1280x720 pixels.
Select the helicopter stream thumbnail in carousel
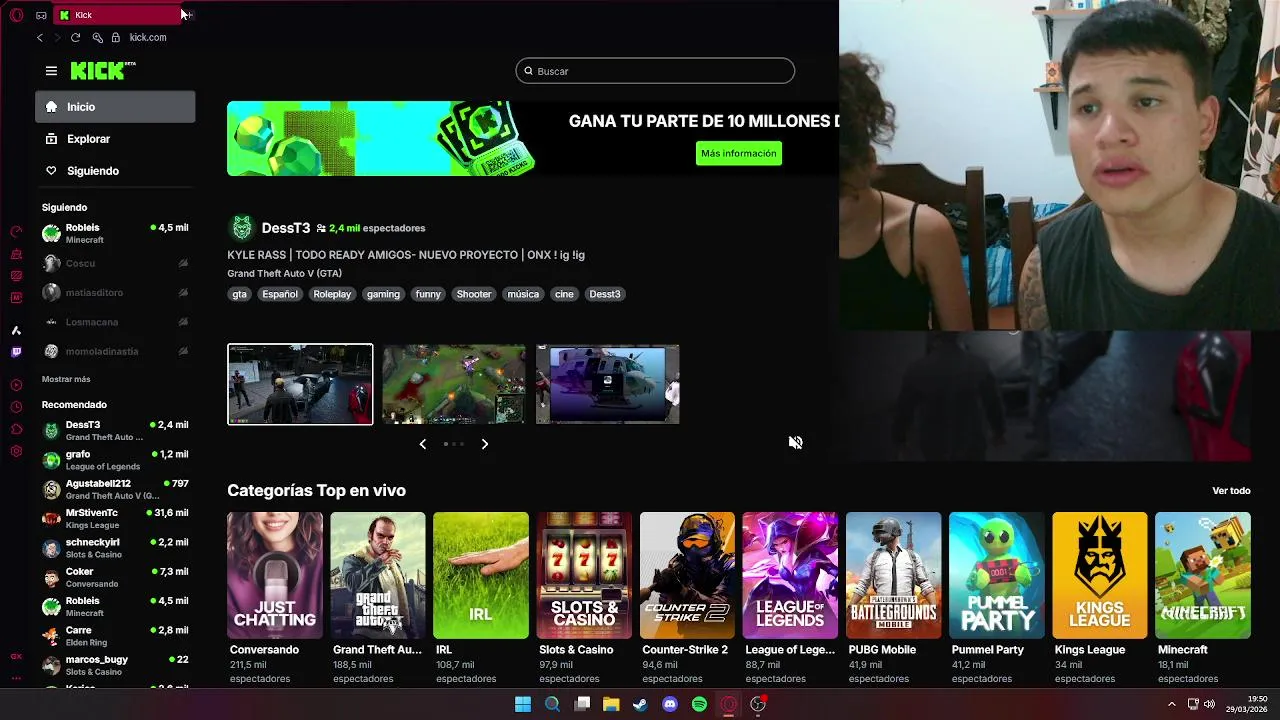pyautogui.click(x=607, y=384)
